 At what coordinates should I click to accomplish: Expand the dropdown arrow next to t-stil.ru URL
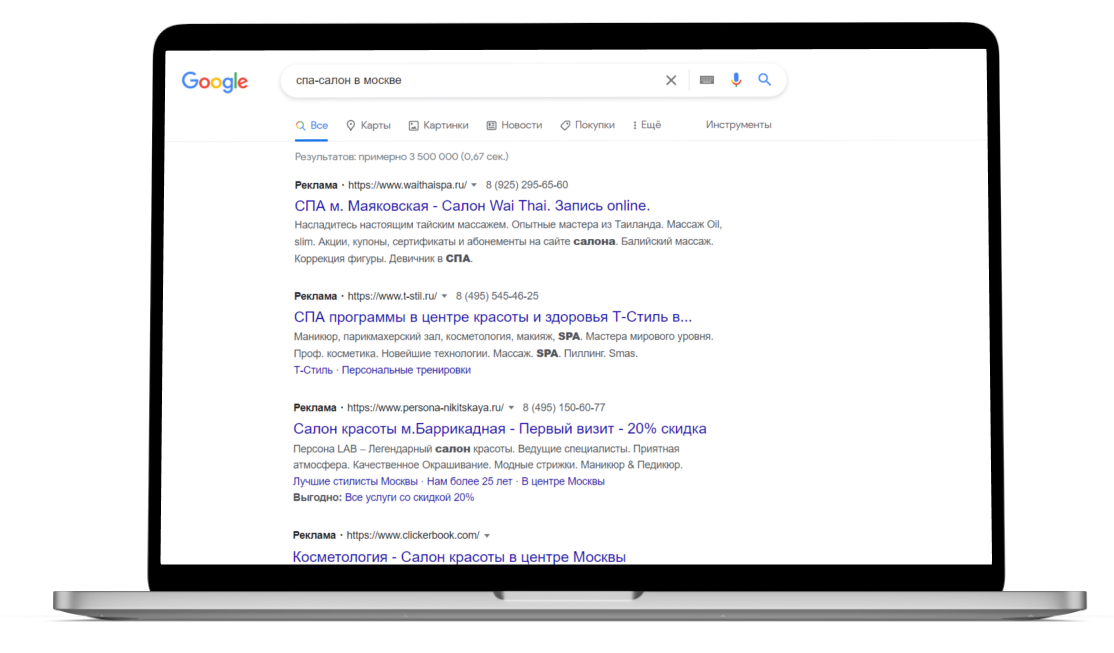[444, 296]
